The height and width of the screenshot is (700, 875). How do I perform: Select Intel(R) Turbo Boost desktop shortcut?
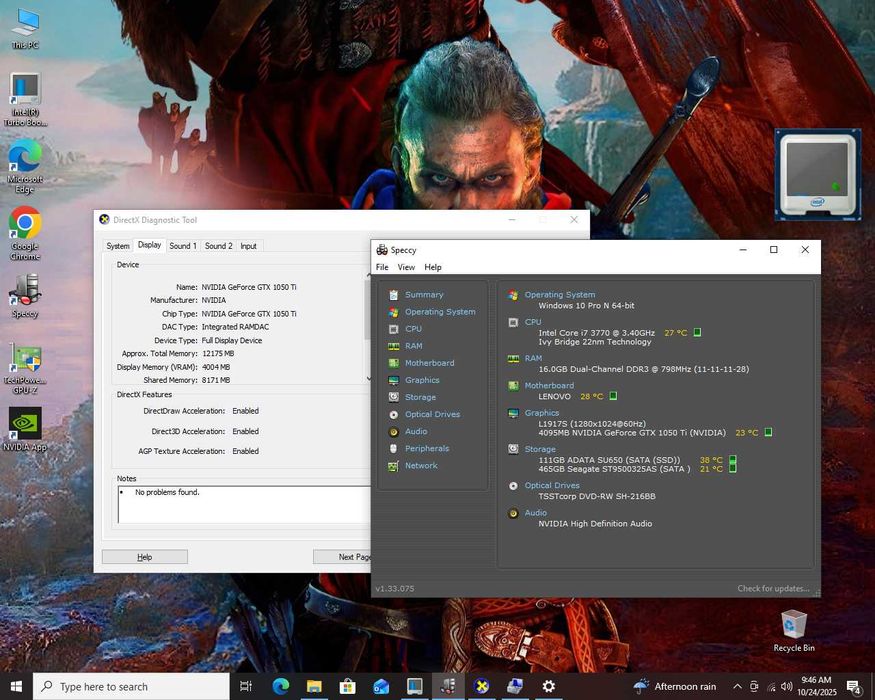coord(25,100)
